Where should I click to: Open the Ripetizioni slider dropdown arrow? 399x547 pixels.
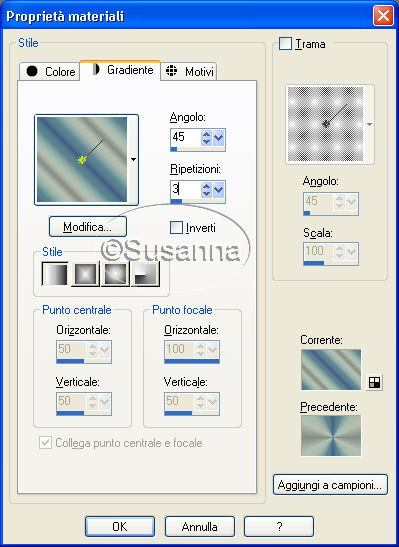219,190
